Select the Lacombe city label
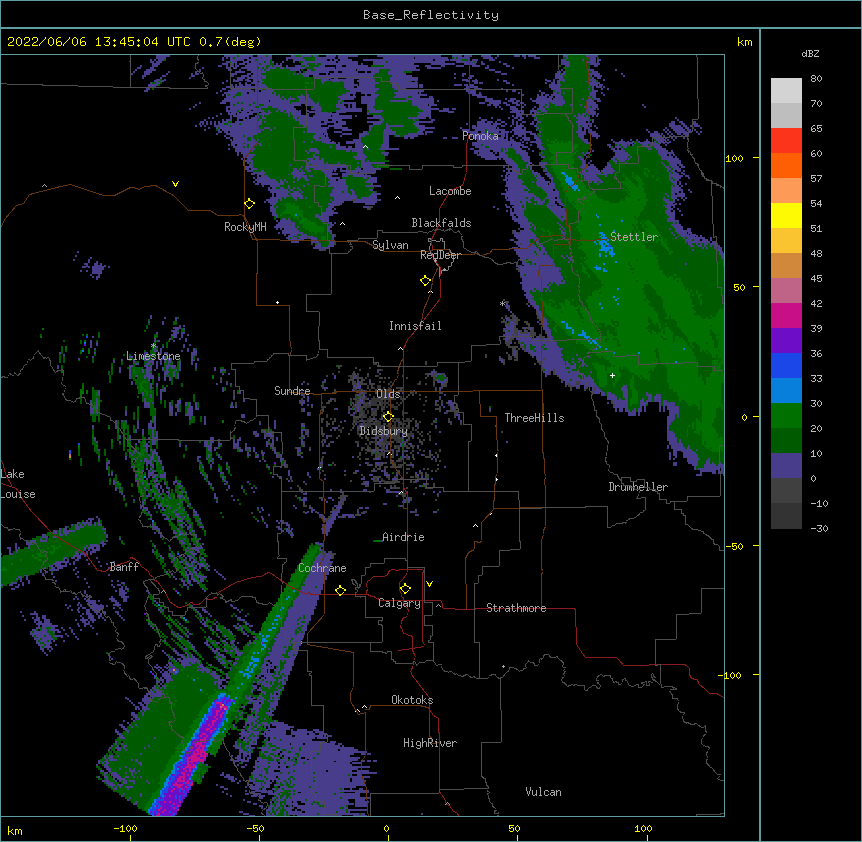 point(450,191)
